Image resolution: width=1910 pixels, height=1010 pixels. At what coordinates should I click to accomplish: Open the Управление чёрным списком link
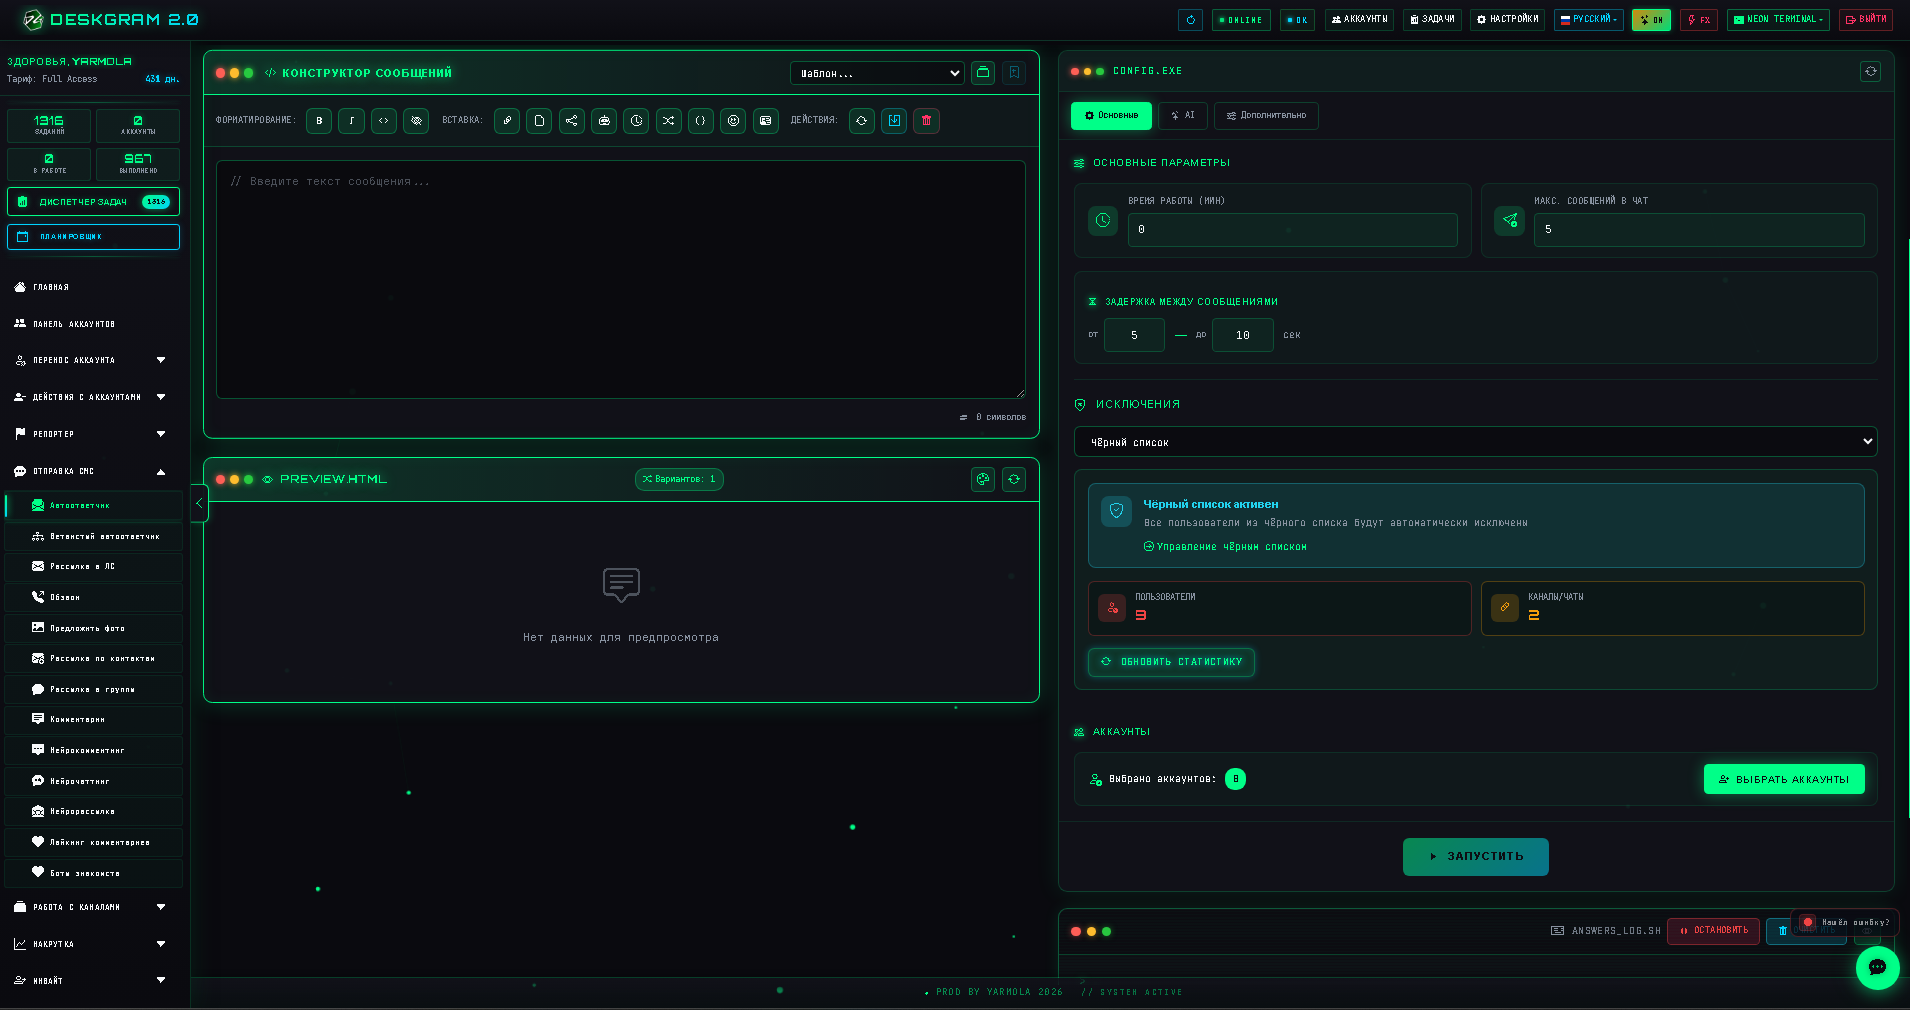coord(1225,547)
